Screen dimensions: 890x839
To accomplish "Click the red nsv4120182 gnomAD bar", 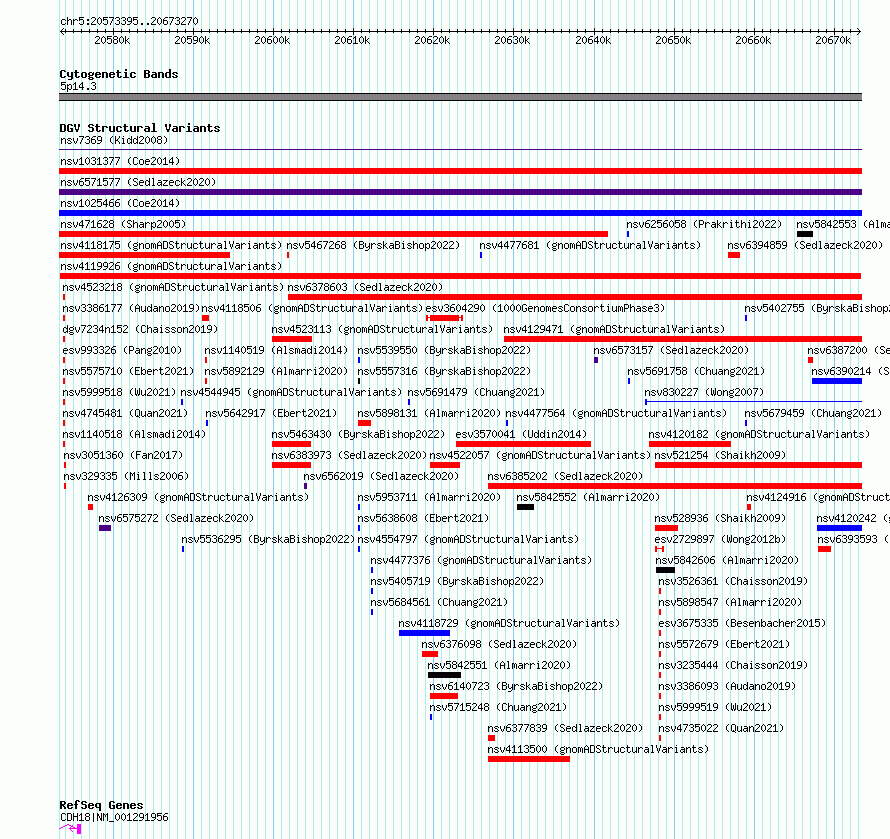I will (x=690, y=444).
